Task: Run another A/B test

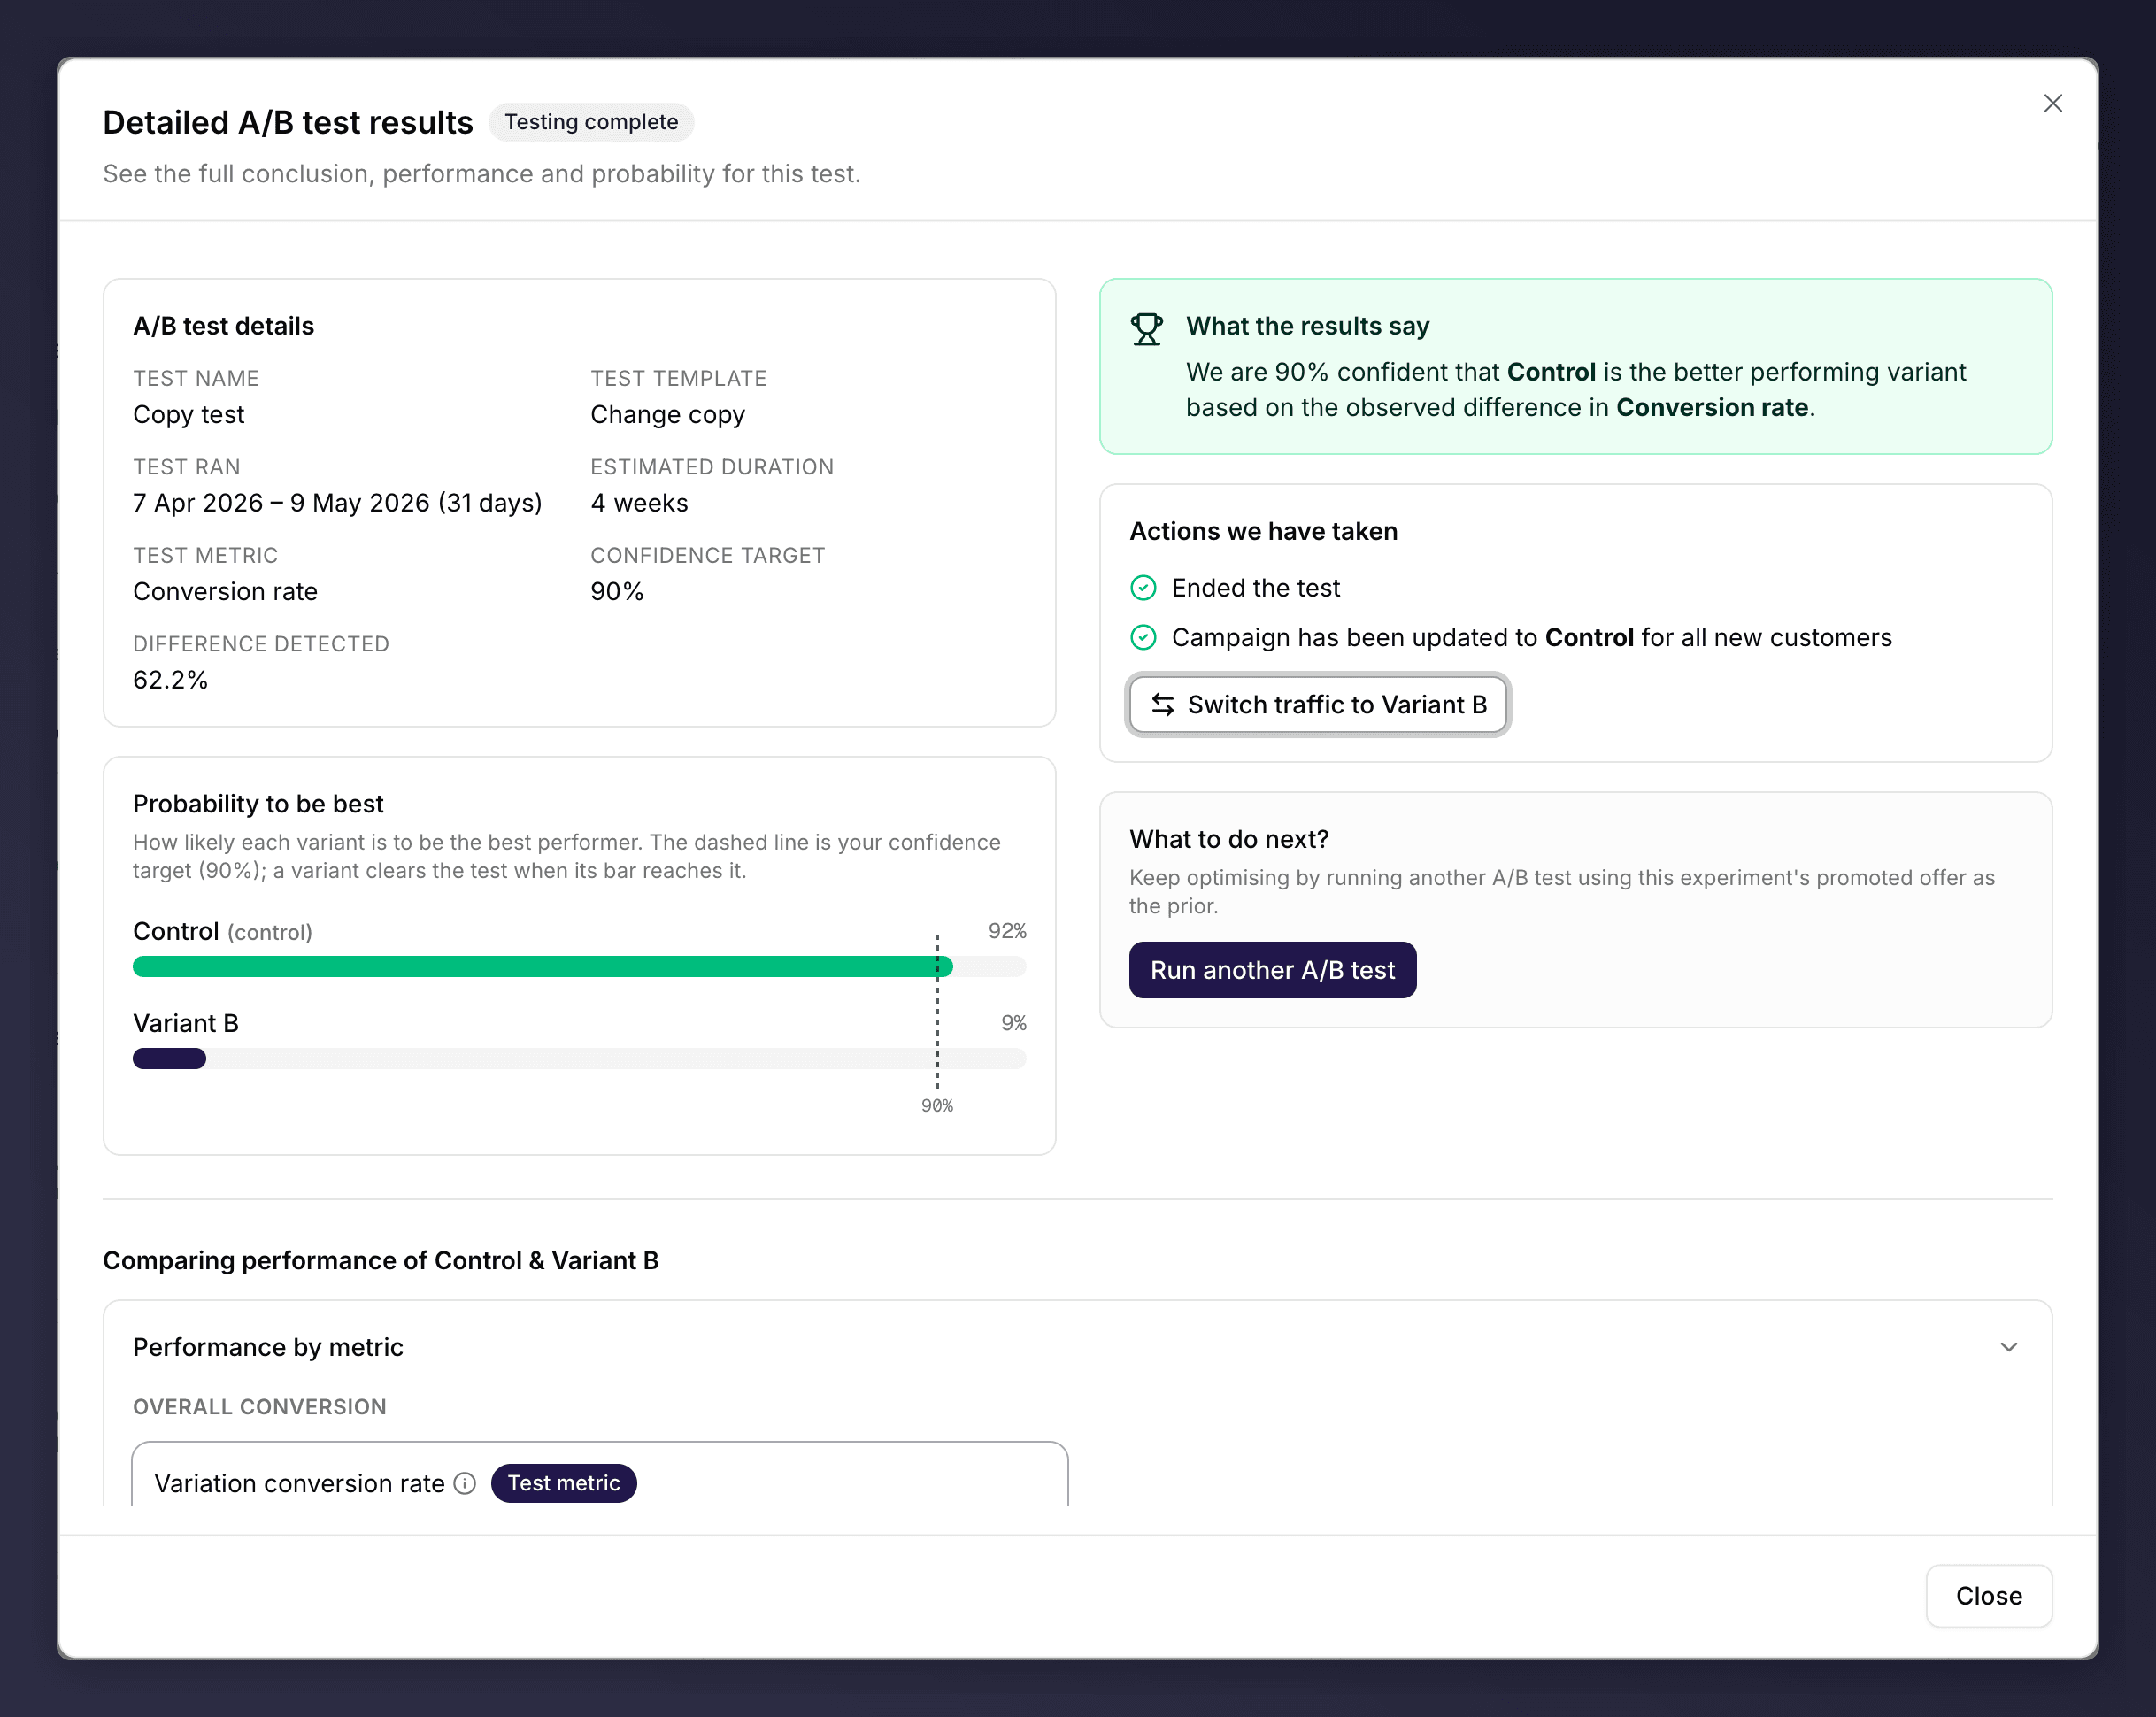Action: click(x=1272, y=970)
